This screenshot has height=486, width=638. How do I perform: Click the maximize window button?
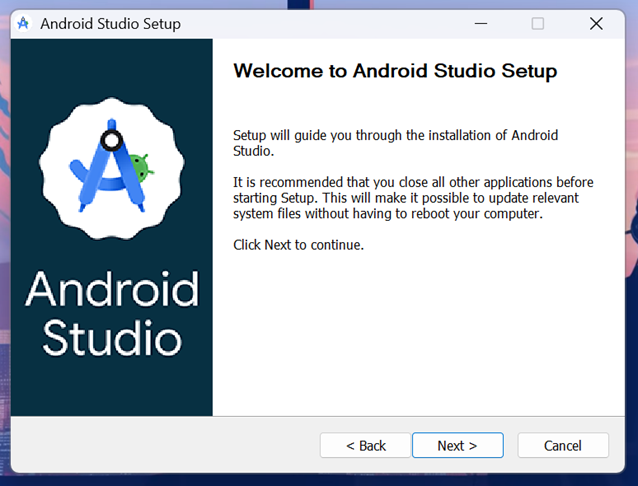click(x=537, y=24)
